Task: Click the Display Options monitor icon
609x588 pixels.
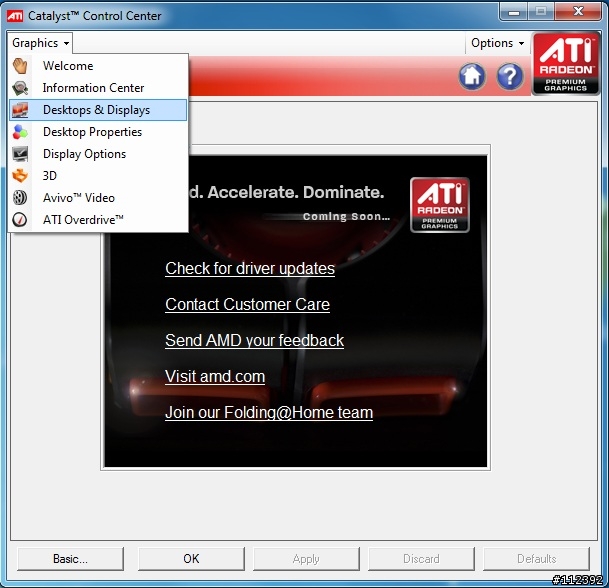Action: click(x=20, y=154)
